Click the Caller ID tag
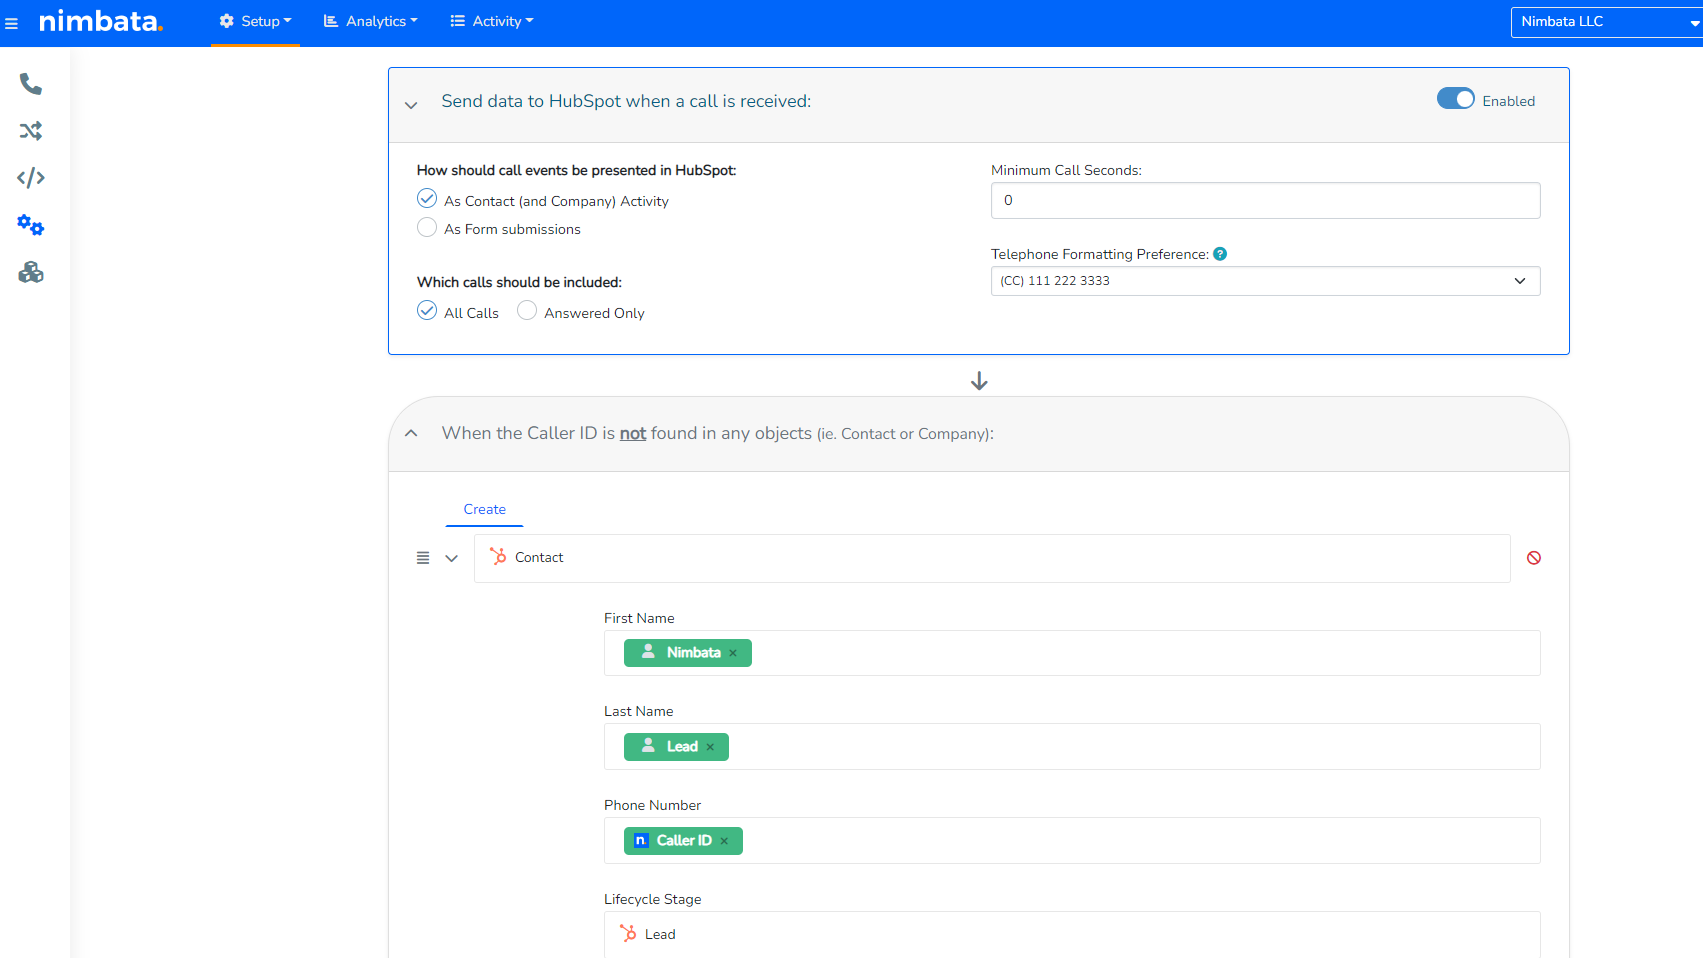1703x958 pixels. click(683, 841)
